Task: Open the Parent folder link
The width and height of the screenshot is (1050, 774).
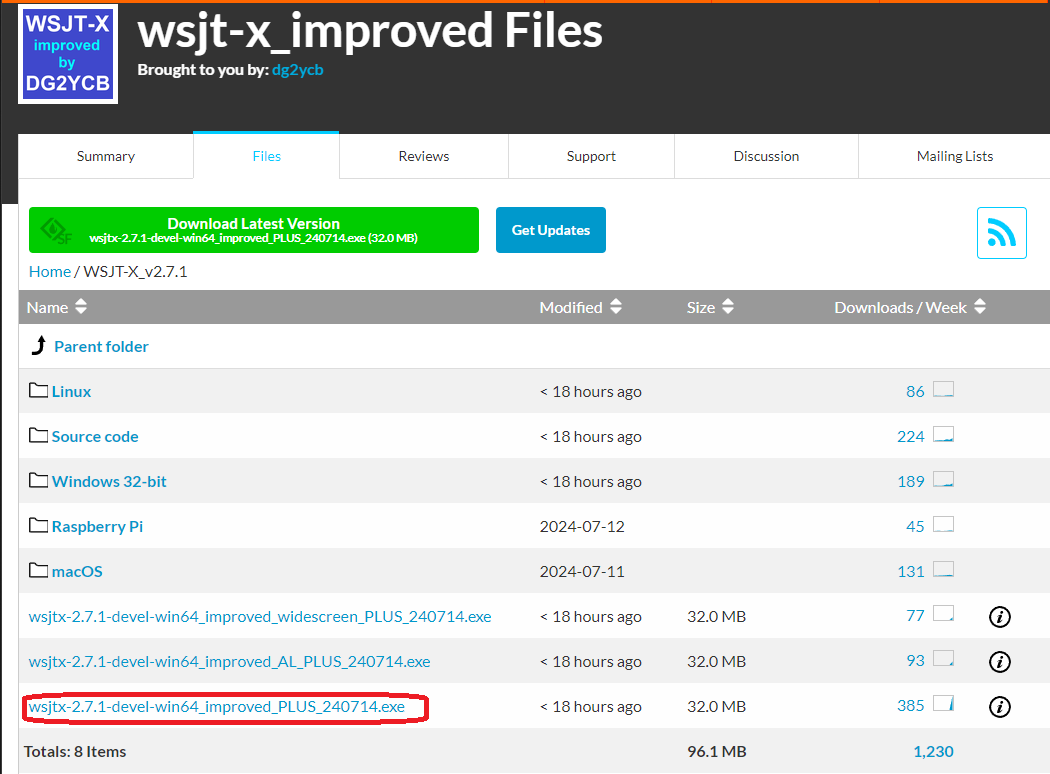Action: (x=101, y=346)
